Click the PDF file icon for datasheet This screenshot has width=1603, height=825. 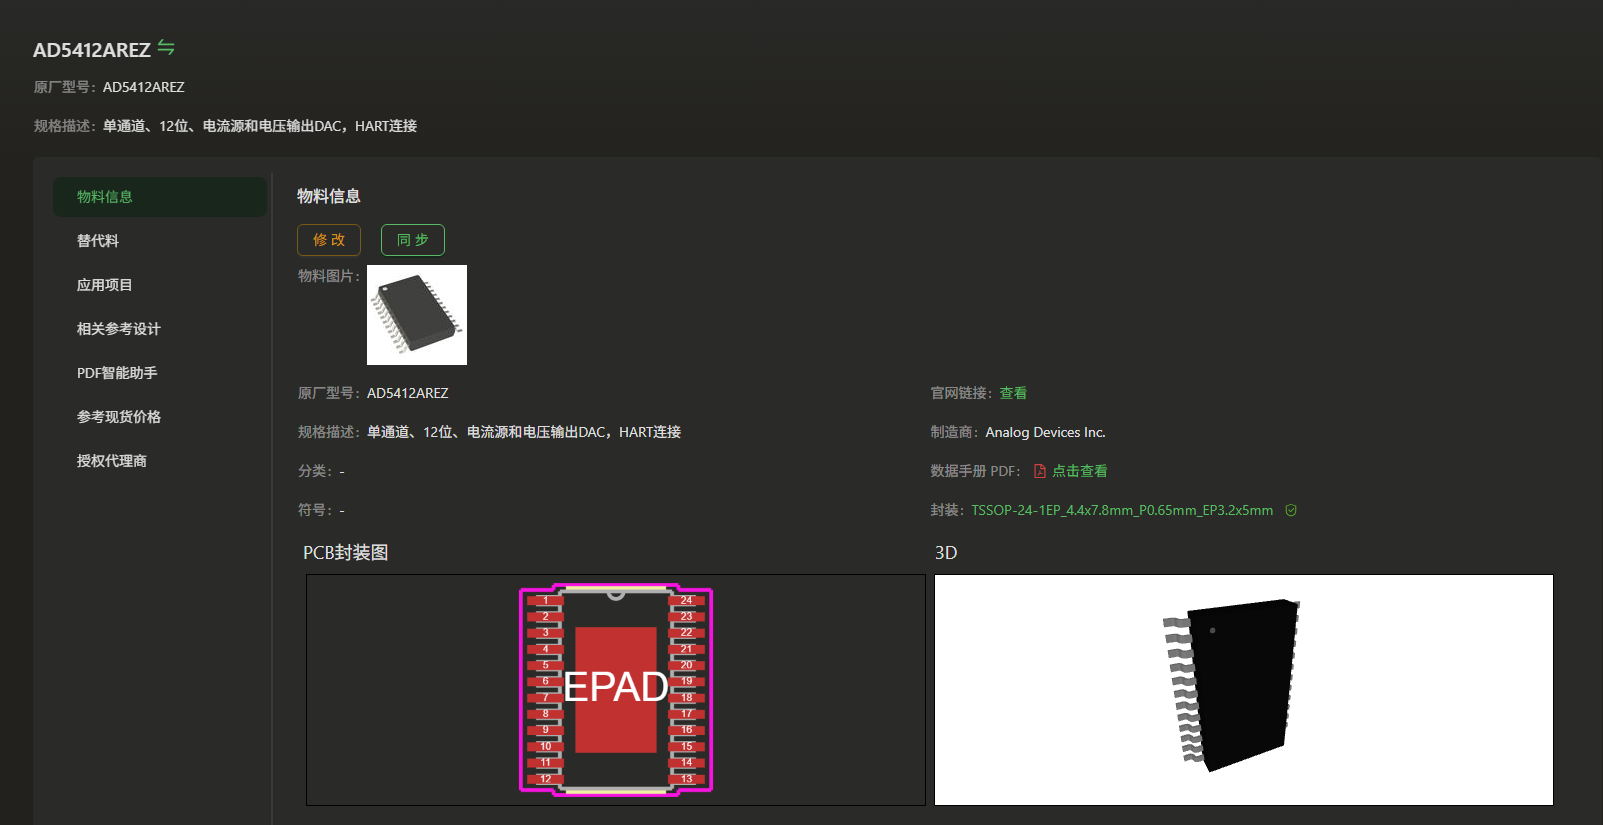pyautogui.click(x=1039, y=471)
